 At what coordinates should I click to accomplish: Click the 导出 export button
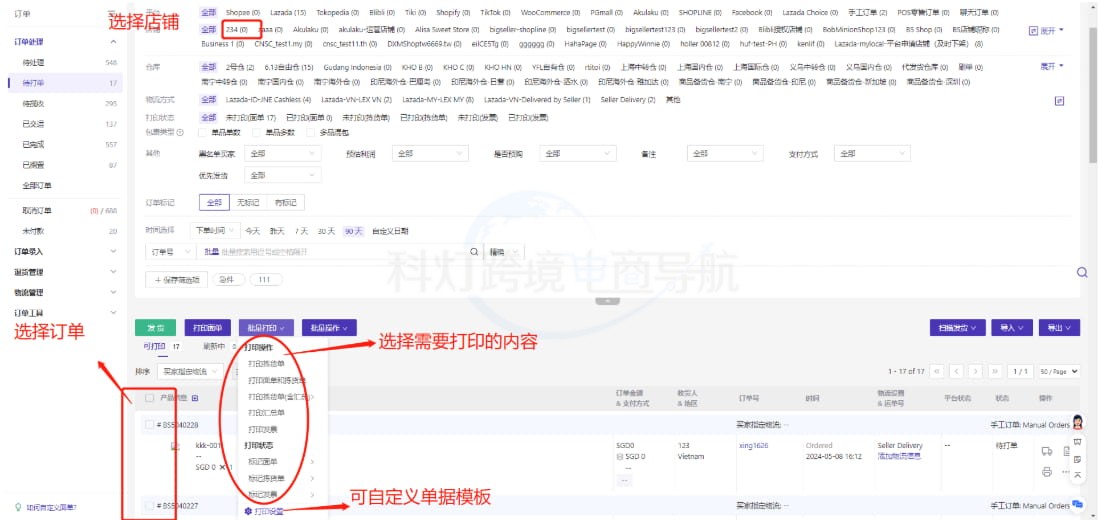click(x=1060, y=327)
